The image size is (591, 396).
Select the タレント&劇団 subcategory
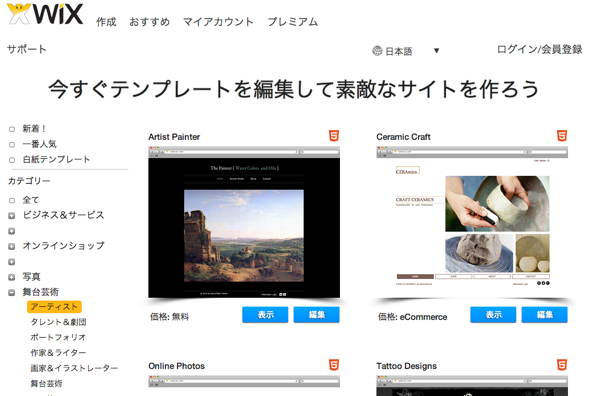58,322
